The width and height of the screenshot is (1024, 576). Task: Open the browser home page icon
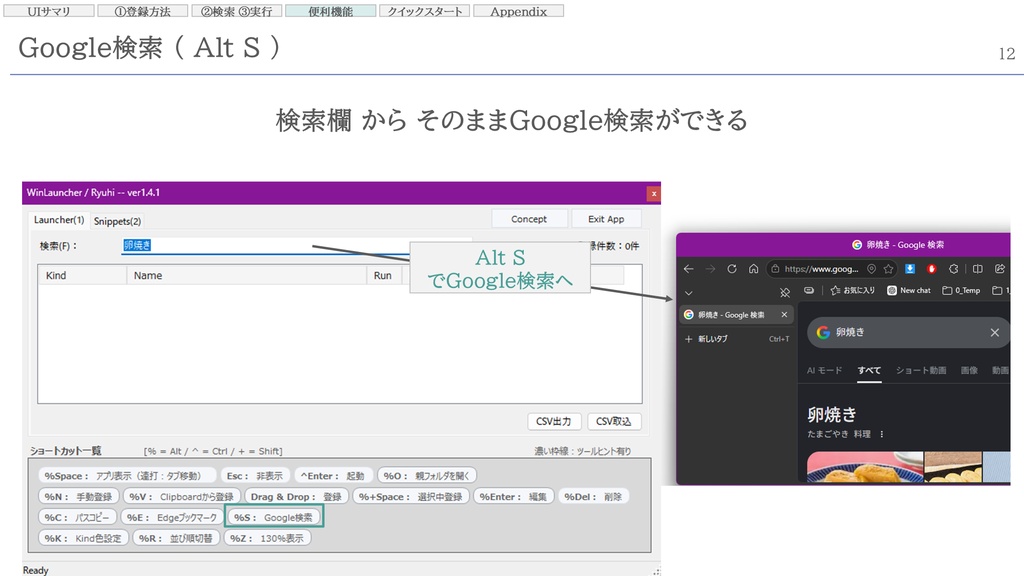753,269
